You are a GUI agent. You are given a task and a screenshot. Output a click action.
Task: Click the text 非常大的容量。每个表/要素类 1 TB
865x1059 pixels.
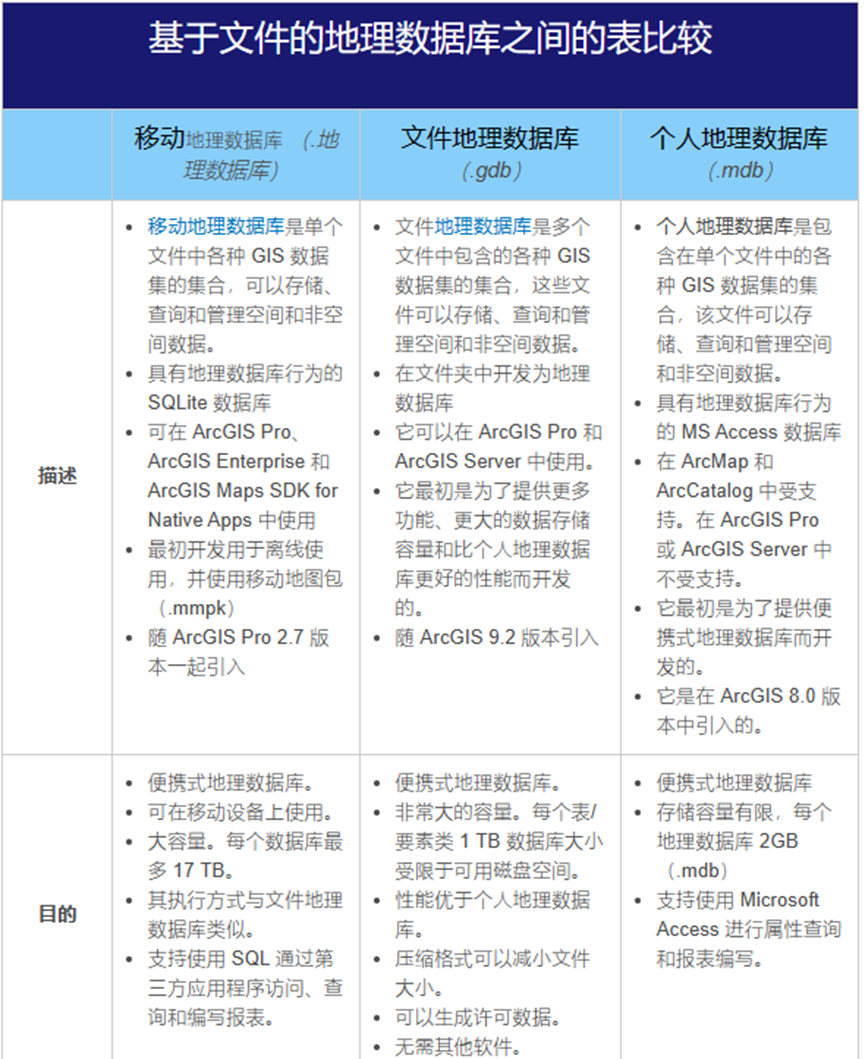499,827
